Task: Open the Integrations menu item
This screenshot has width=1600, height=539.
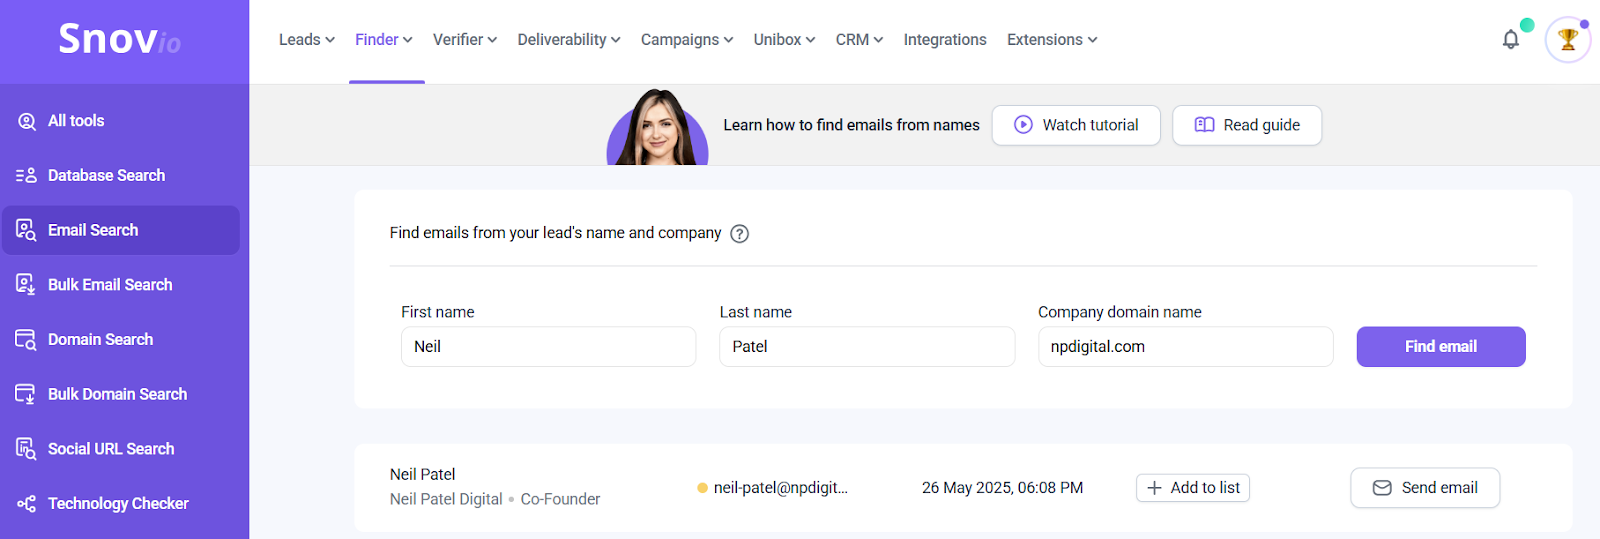Action: click(945, 40)
